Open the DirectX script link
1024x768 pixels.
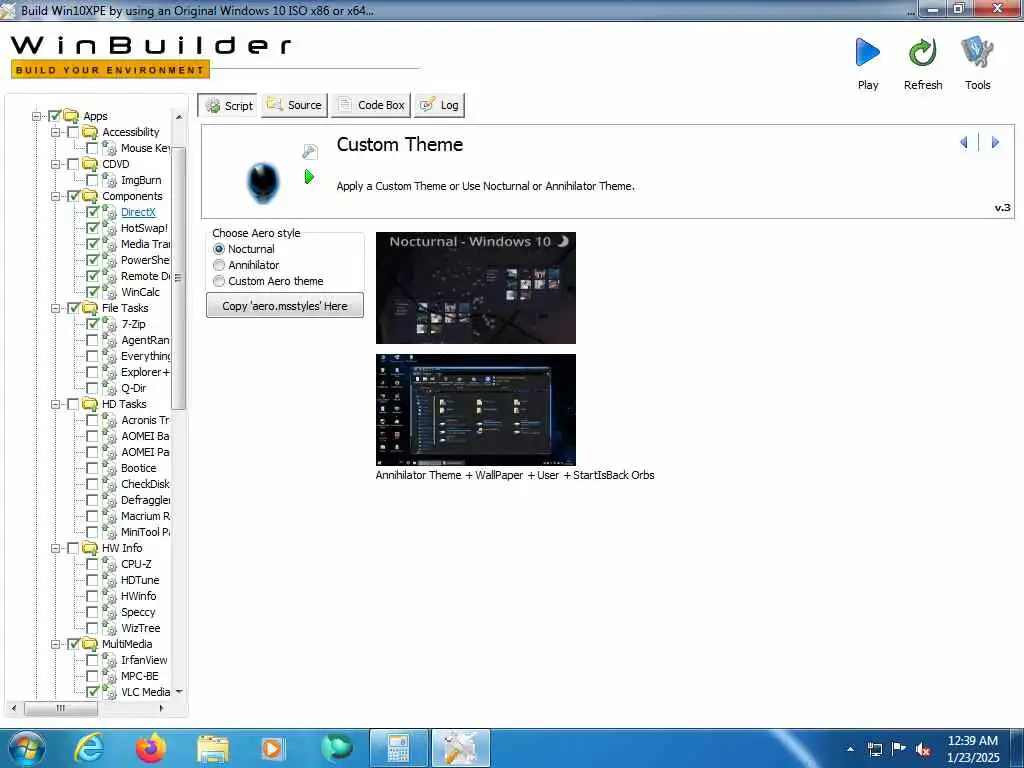138,212
